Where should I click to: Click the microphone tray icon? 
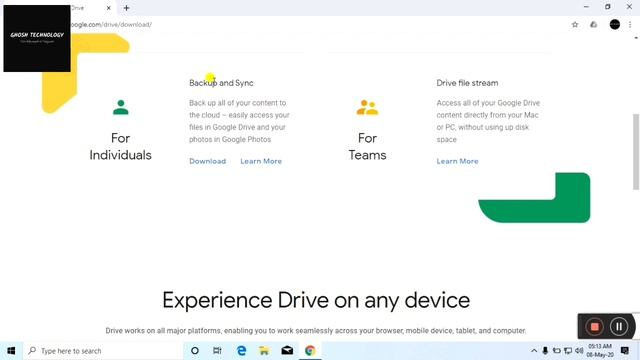545,351
